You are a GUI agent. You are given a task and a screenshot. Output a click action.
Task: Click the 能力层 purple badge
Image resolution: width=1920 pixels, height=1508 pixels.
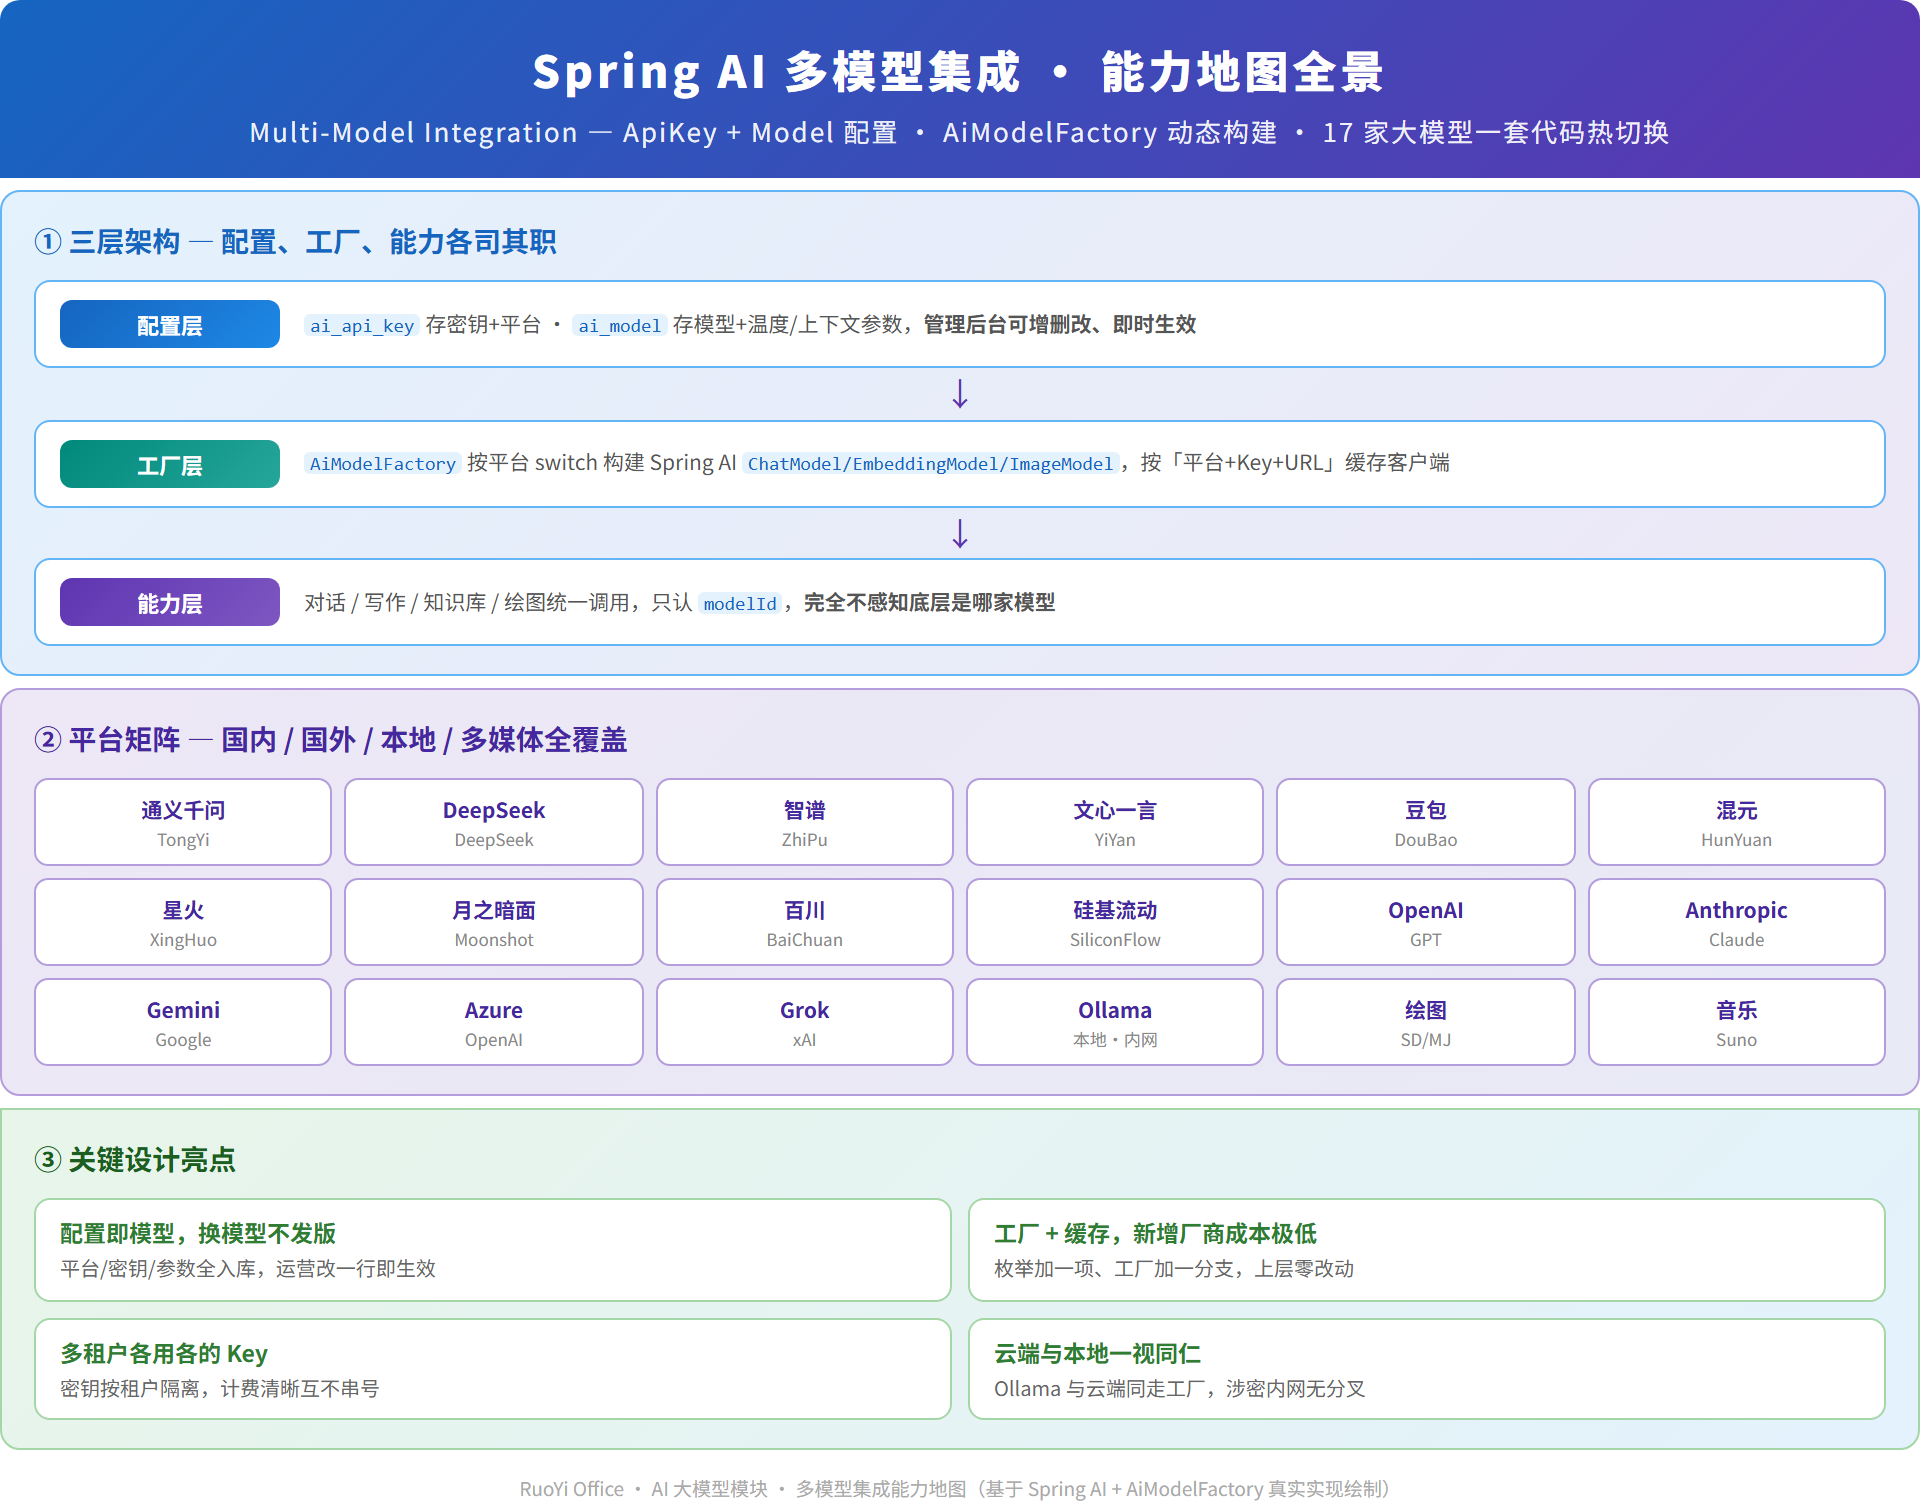[170, 602]
